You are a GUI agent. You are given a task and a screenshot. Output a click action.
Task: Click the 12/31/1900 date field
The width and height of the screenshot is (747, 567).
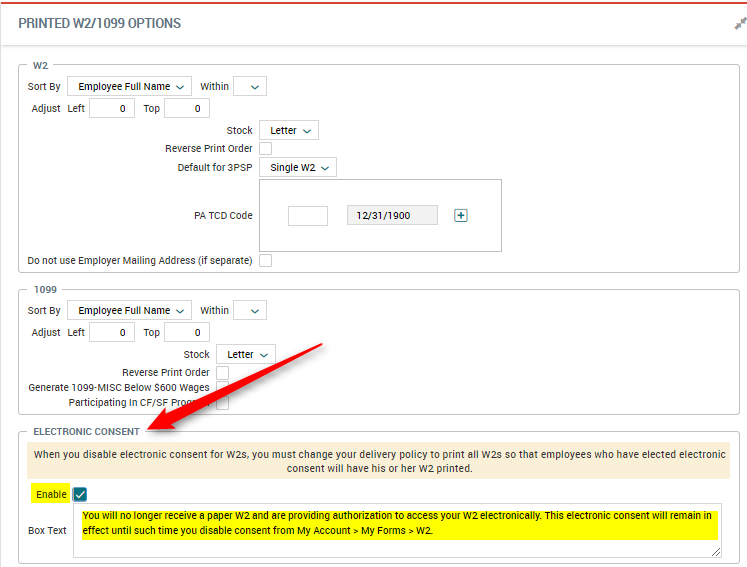pyautogui.click(x=392, y=215)
